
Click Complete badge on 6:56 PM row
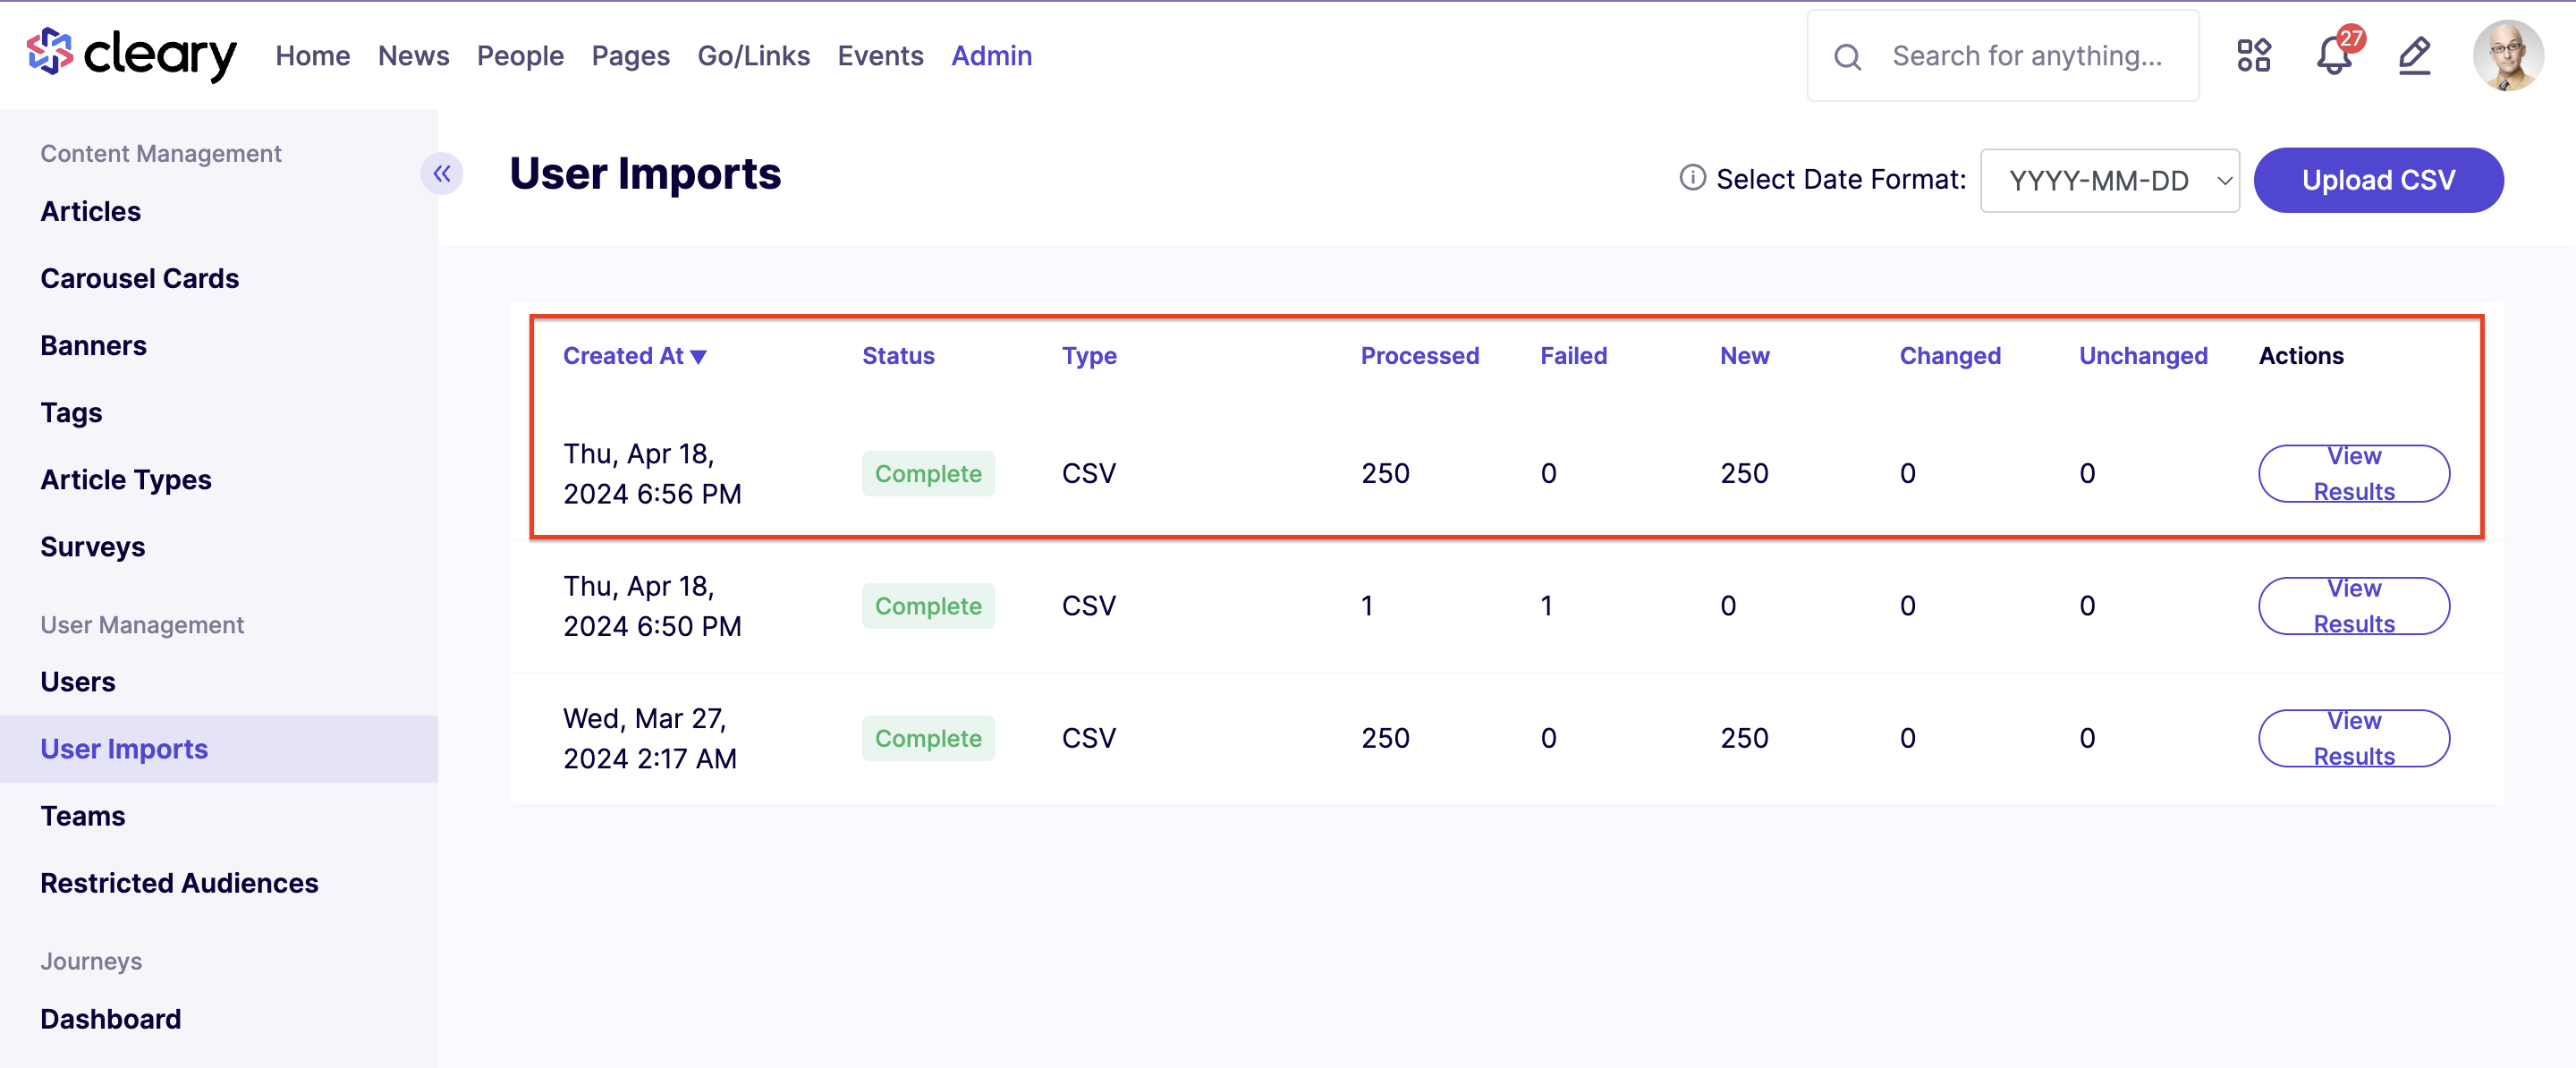(928, 474)
